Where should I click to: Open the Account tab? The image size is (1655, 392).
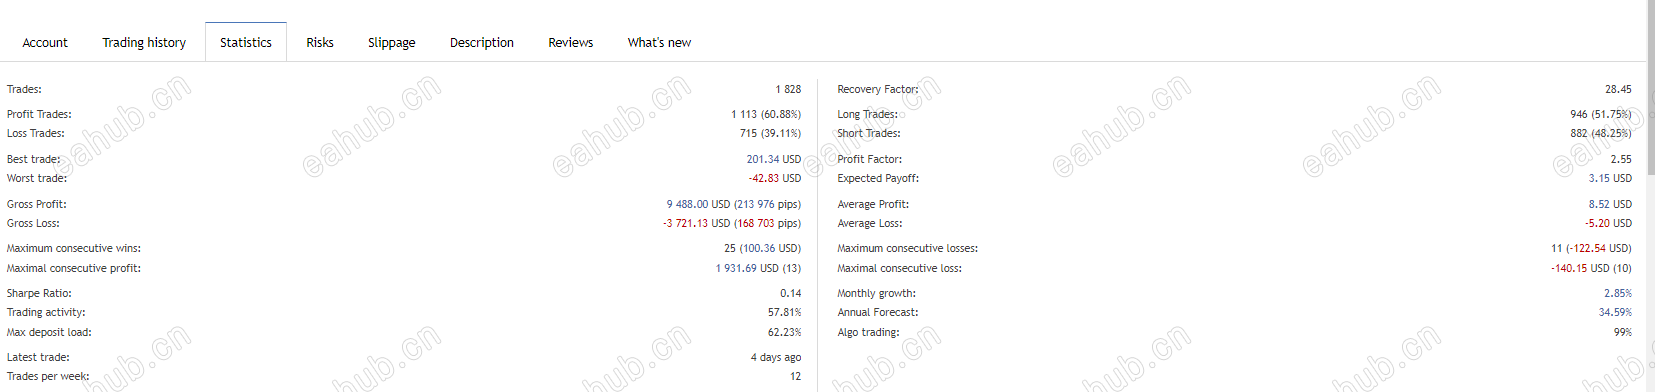pos(45,42)
